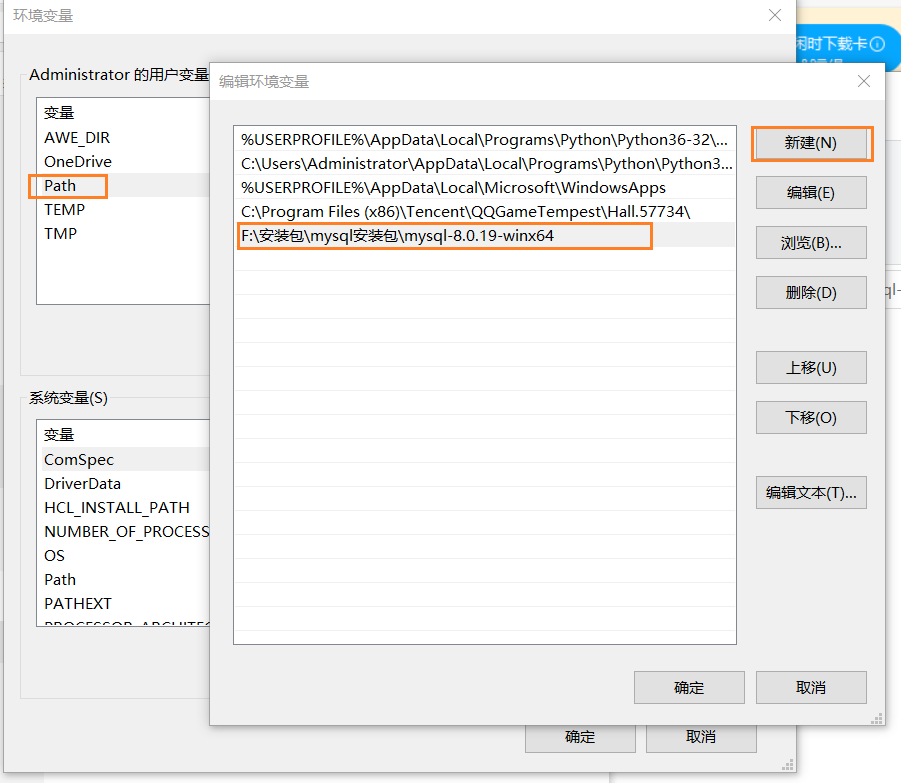Viewport: 901px width, 783px height.
Task: Click the 编辑(E) button
Action: [810, 193]
